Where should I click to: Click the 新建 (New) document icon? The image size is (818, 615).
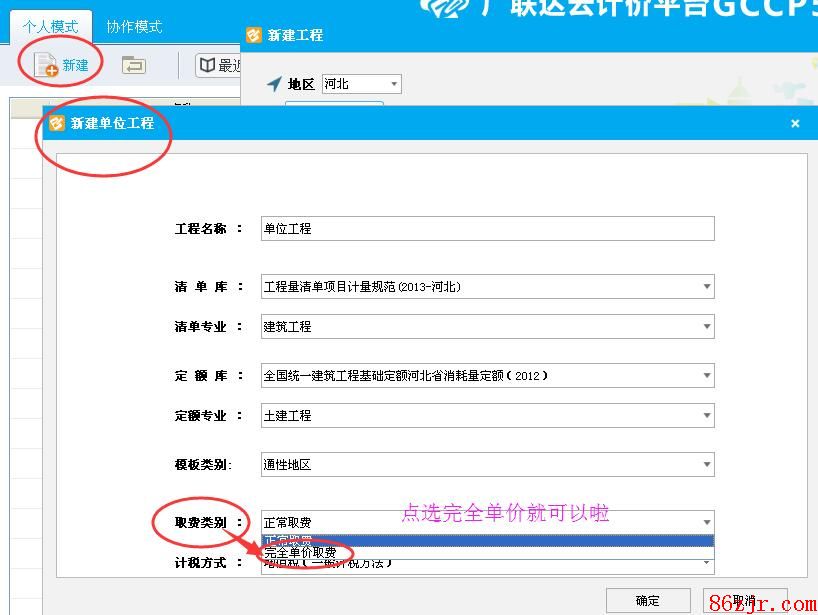[x=46, y=65]
